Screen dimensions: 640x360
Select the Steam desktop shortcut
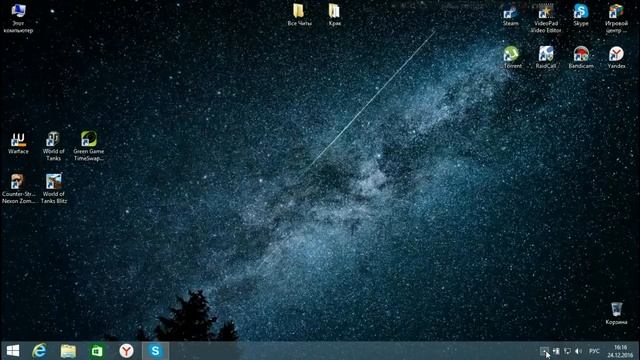[511, 16]
